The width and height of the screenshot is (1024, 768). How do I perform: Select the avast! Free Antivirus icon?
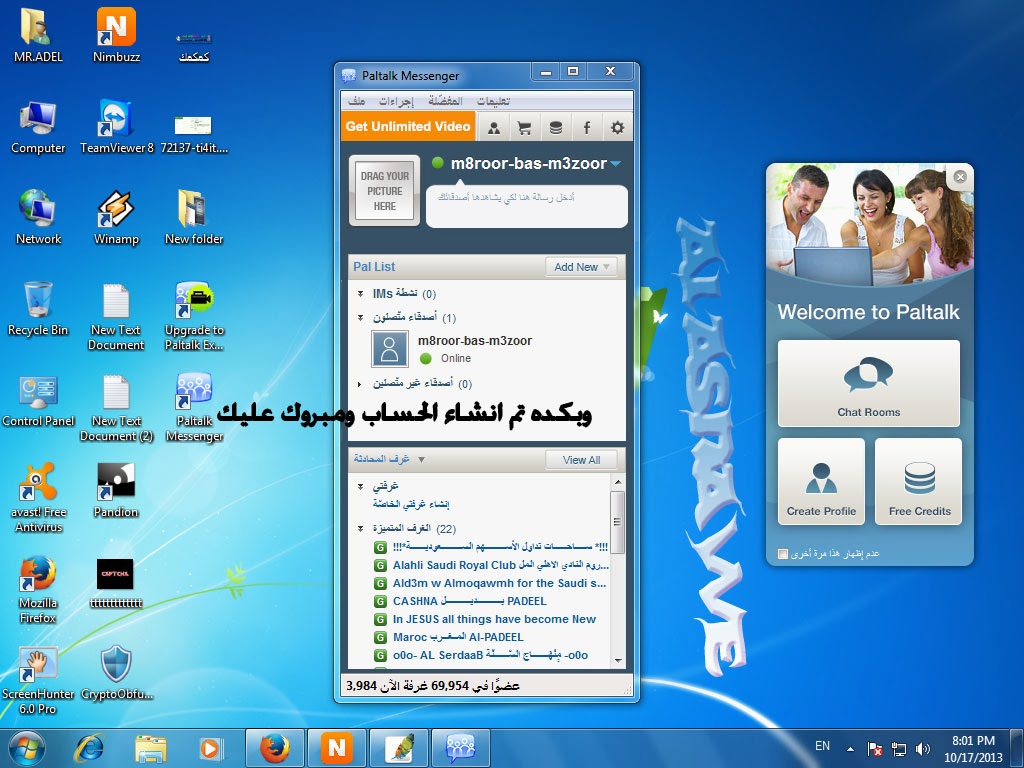[x=38, y=498]
